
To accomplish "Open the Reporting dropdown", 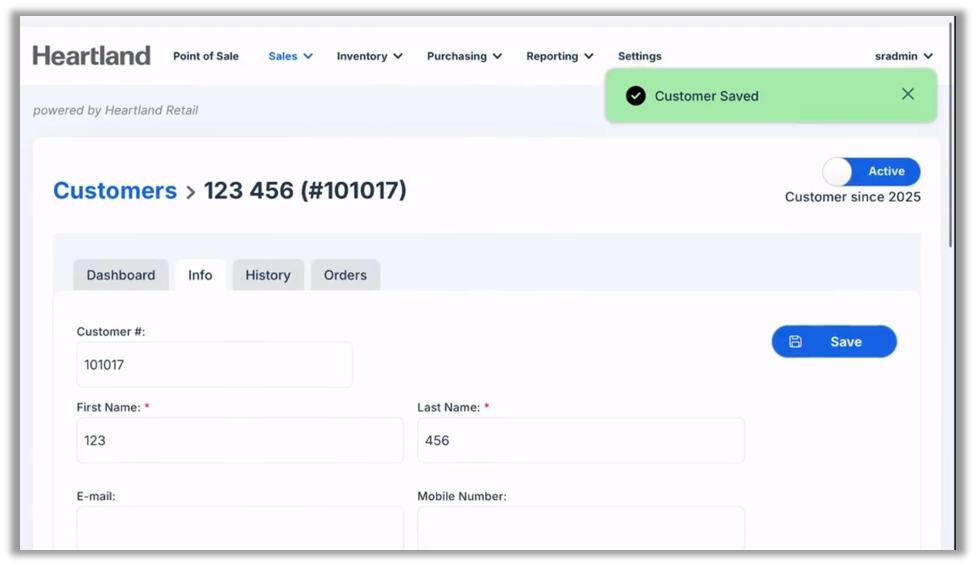I will point(559,56).
